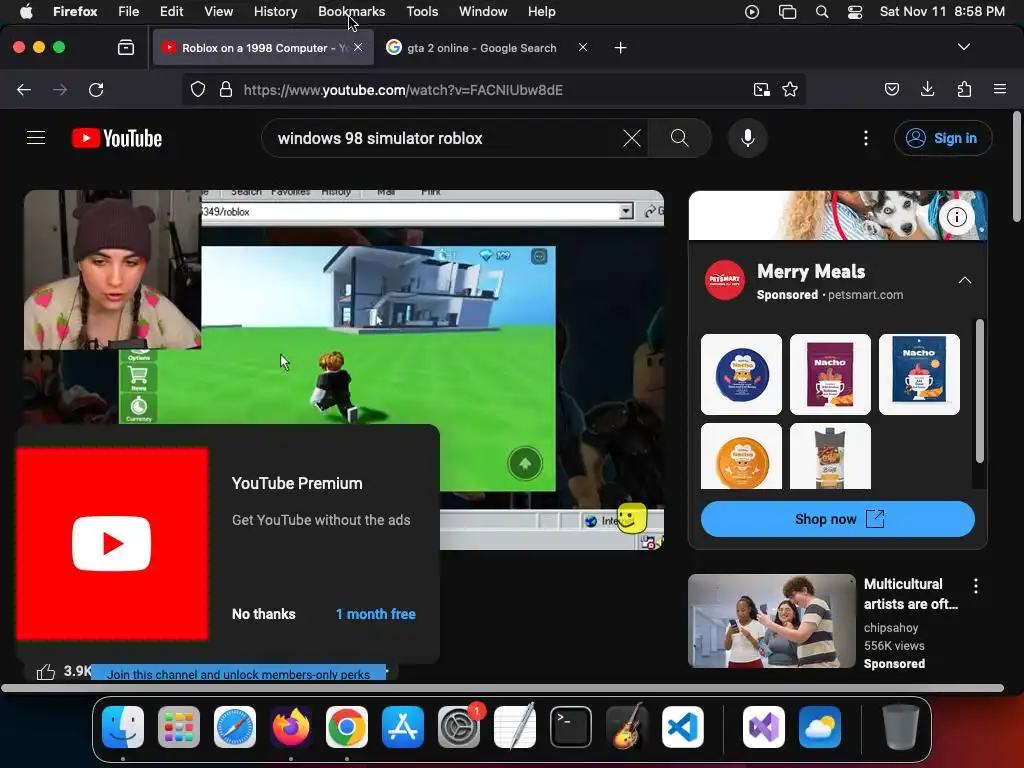Start voice search with microphone
The image size is (1024, 768).
pos(748,138)
